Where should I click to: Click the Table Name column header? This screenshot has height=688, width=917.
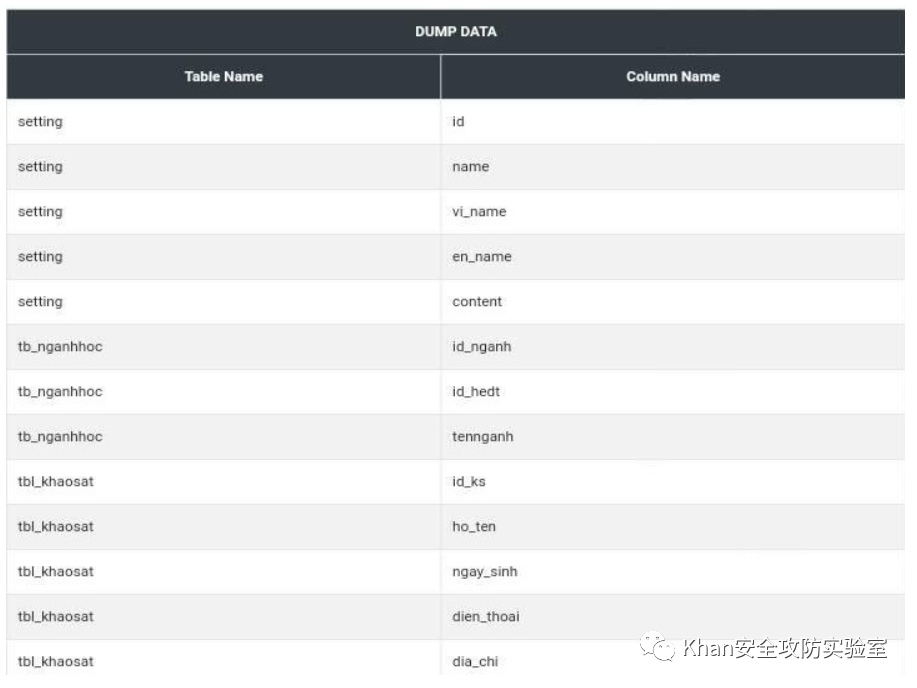click(223, 76)
